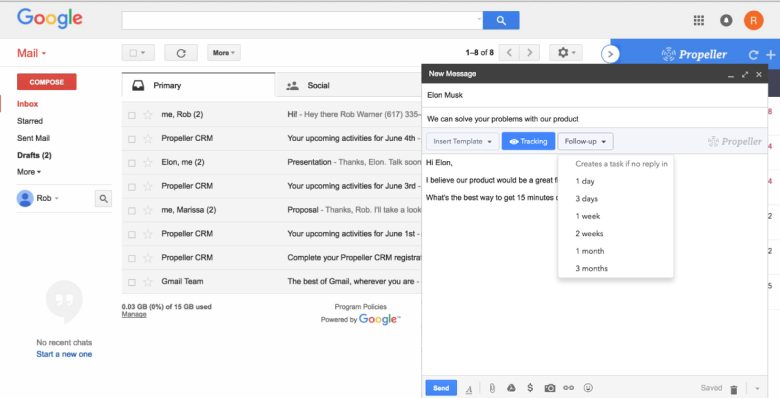Image resolution: width=780 pixels, height=398 pixels.
Task: Select the June 4th activities email checkbox
Action: (132, 139)
